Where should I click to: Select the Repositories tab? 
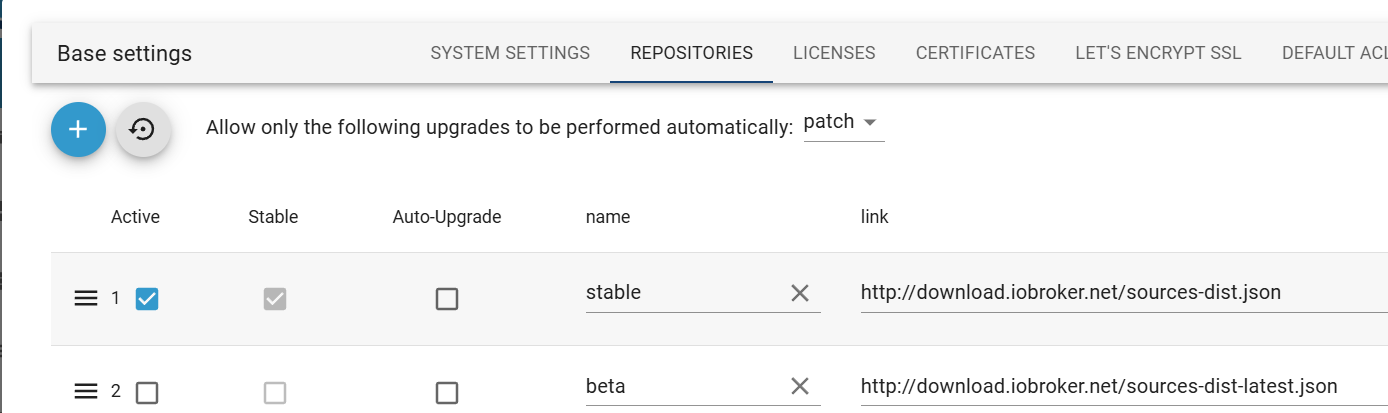pos(691,53)
